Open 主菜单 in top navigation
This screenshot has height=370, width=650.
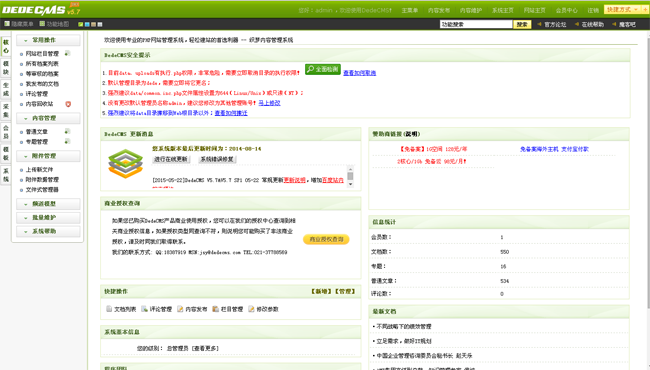coord(410,10)
